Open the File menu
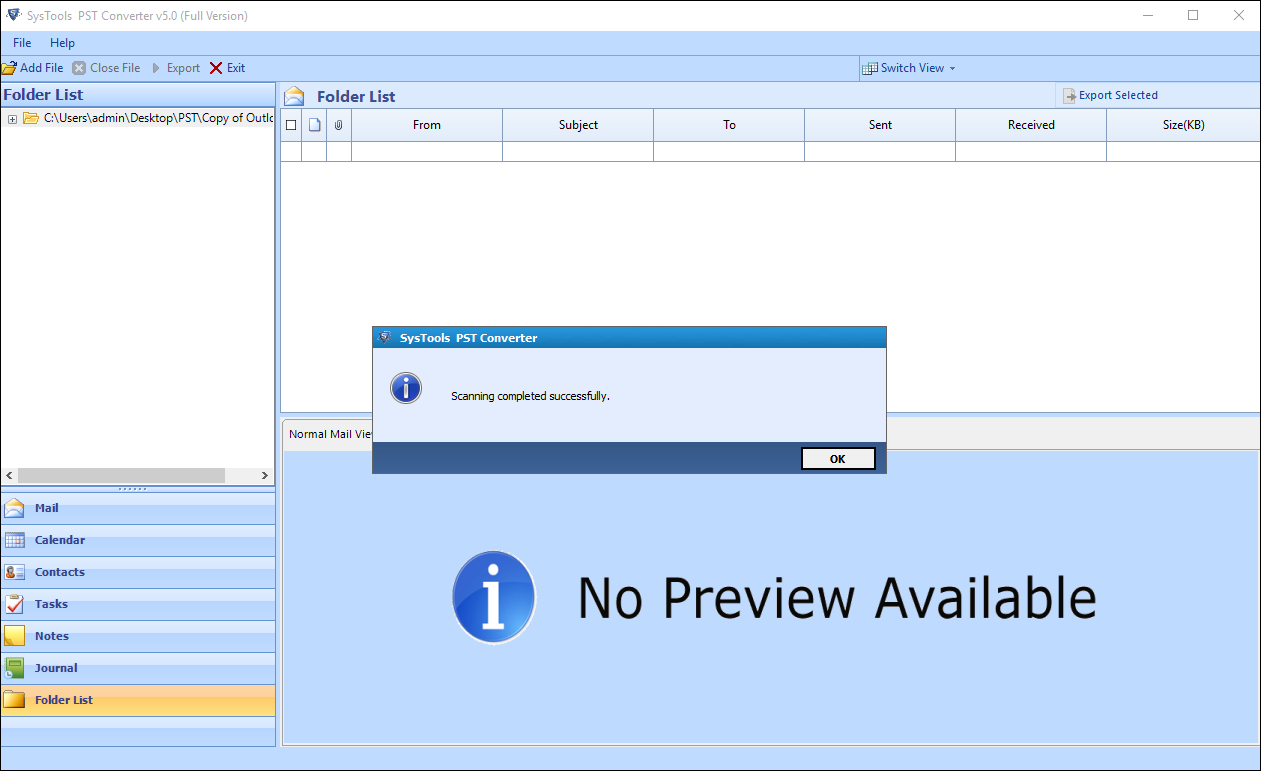Image resolution: width=1261 pixels, height=771 pixels. click(22, 43)
